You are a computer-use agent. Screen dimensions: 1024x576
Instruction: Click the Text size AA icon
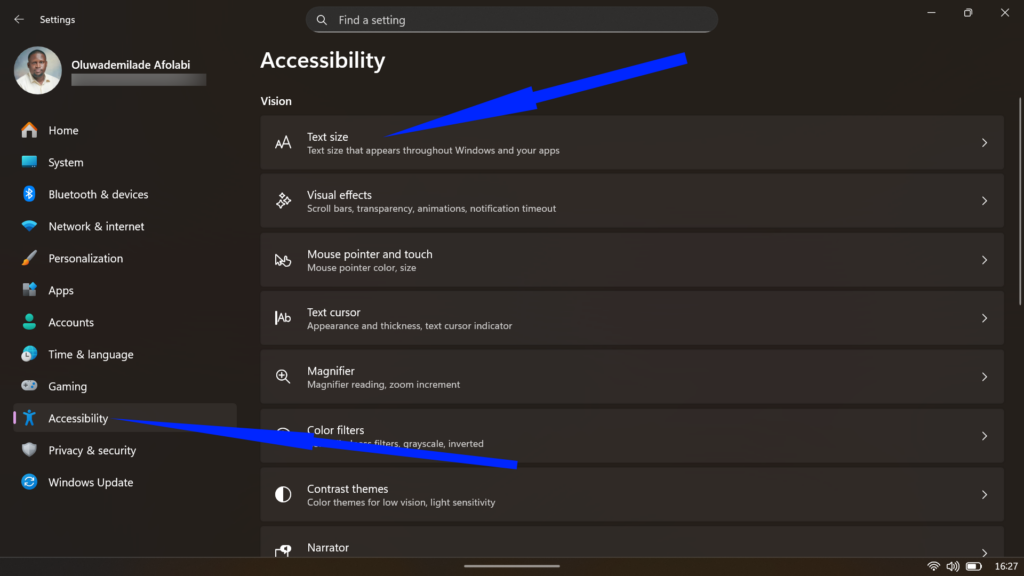coord(283,142)
